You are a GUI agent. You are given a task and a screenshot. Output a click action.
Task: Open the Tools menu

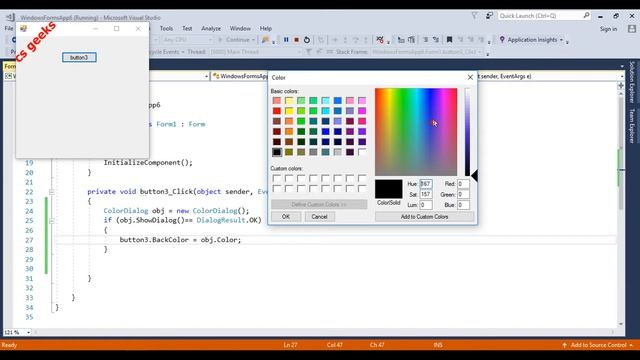point(166,29)
